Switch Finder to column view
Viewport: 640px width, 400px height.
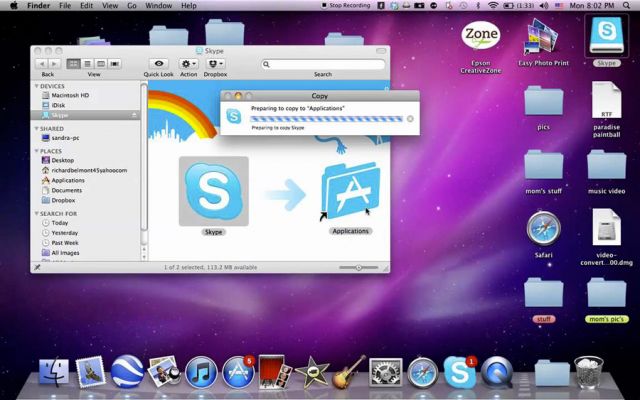101,64
